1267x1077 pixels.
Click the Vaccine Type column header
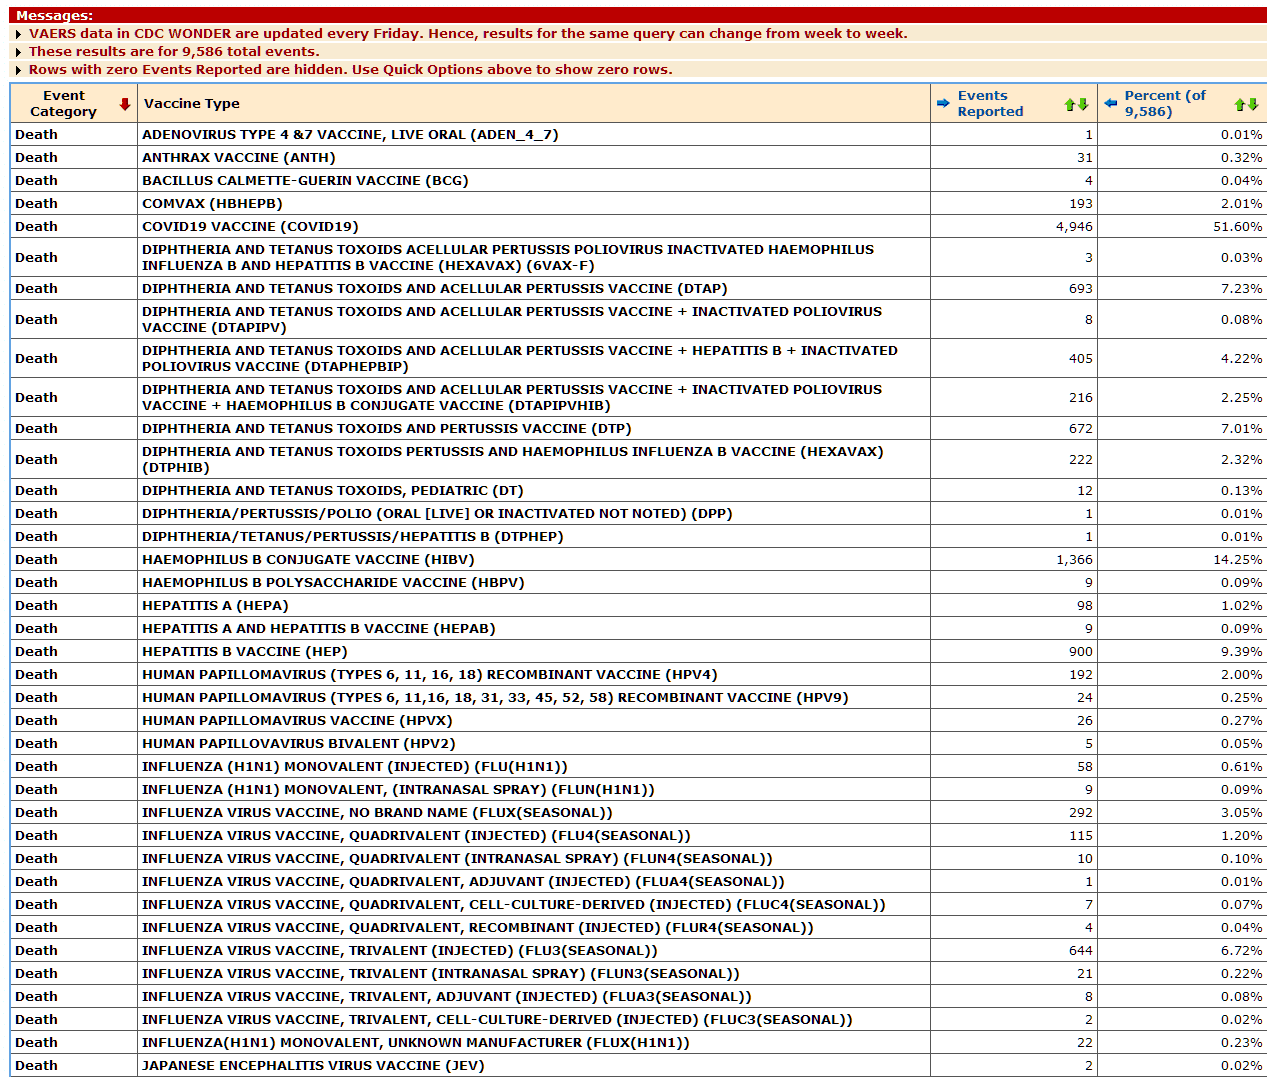[192, 104]
